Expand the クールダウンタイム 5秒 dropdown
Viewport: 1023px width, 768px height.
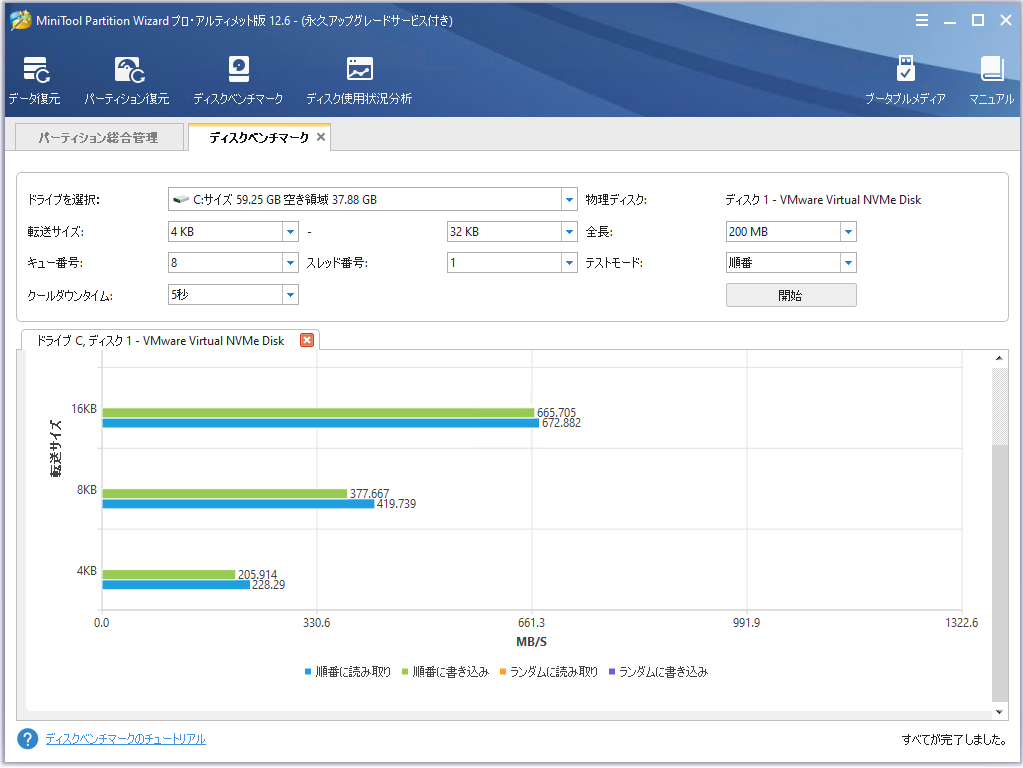(290, 295)
